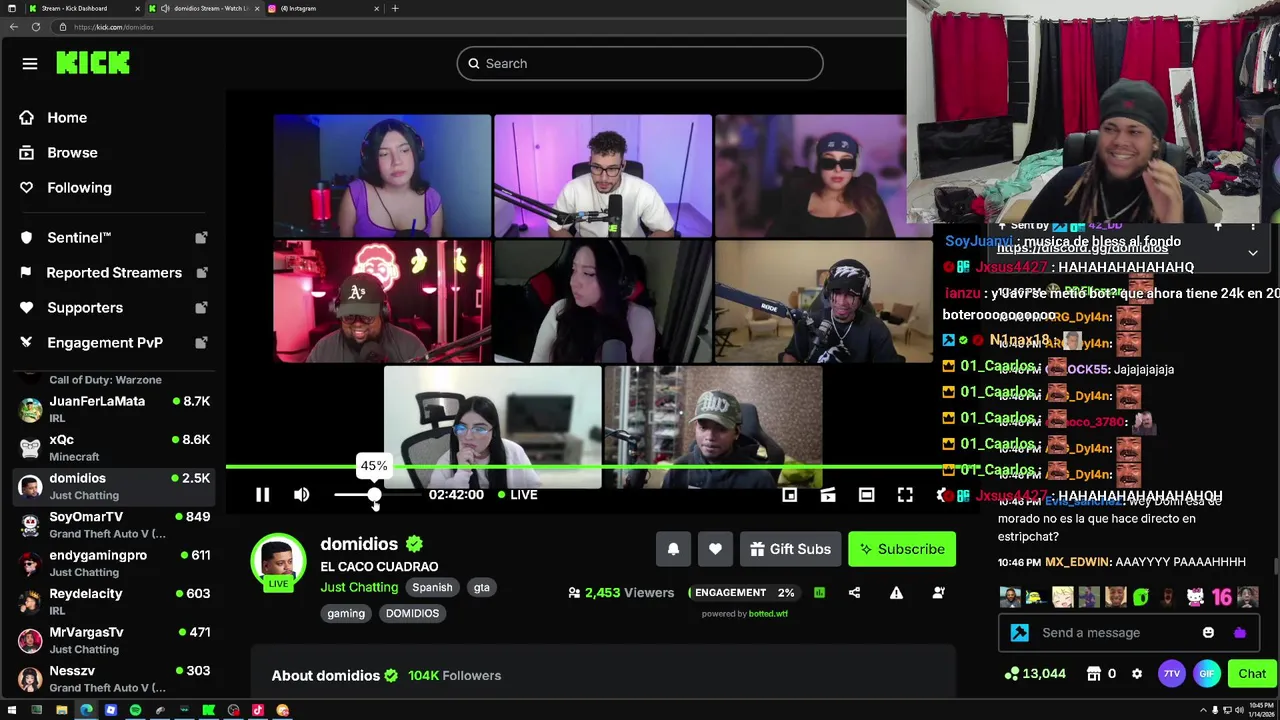The height and width of the screenshot is (720, 1280).
Task: Select the Spanish tag
Action: 432,588
